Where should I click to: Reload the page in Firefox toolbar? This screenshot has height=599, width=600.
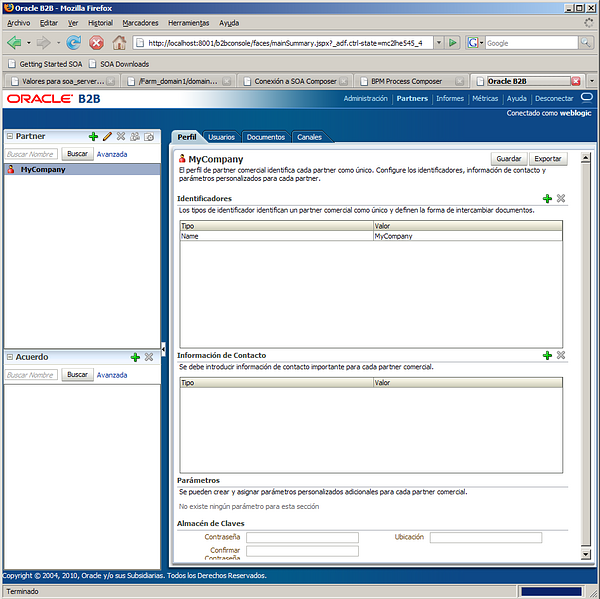(x=74, y=43)
